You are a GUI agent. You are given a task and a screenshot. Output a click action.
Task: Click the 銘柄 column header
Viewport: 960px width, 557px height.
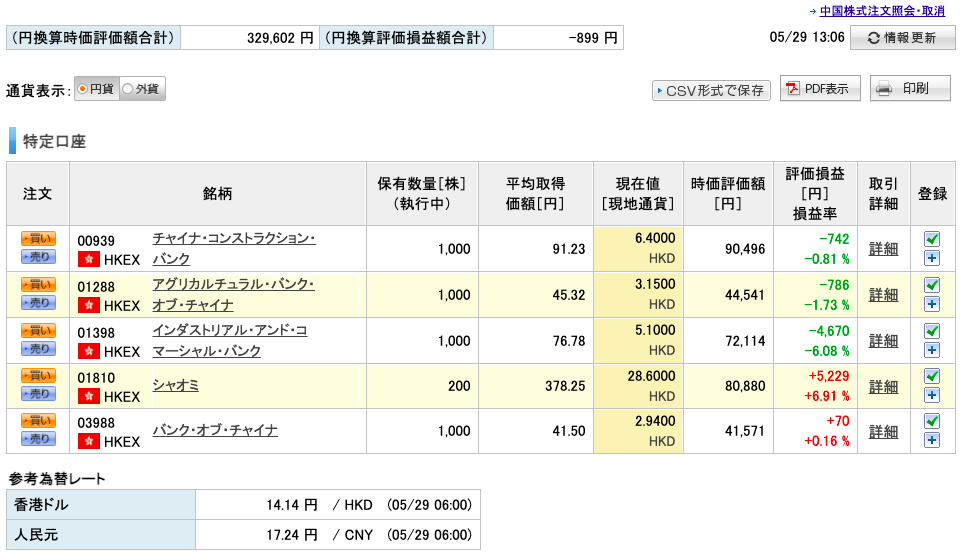click(x=217, y=194)
